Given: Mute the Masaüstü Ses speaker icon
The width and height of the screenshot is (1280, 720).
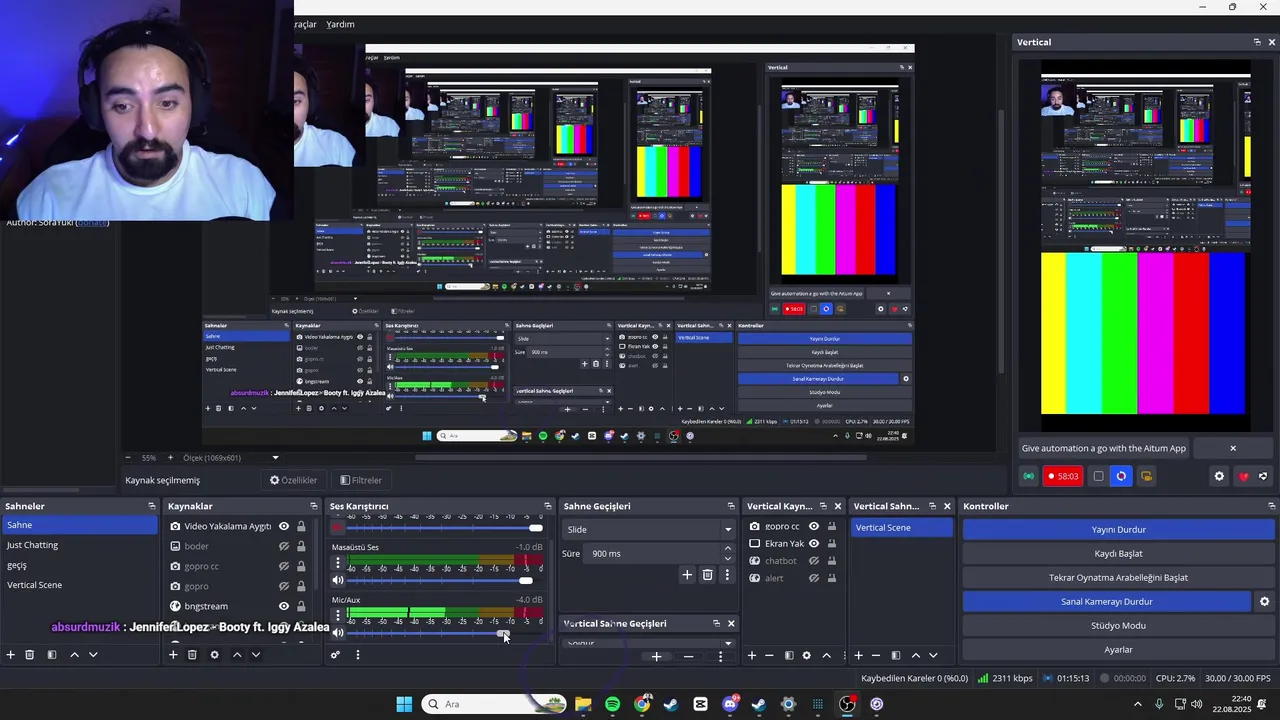Looking at the screenshot, I should [x=337, y=581].
